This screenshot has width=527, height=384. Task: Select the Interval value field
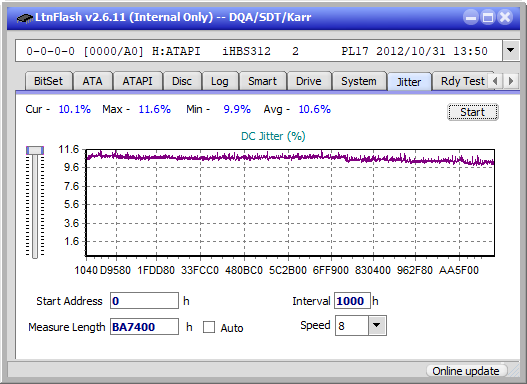coord(352,301)
